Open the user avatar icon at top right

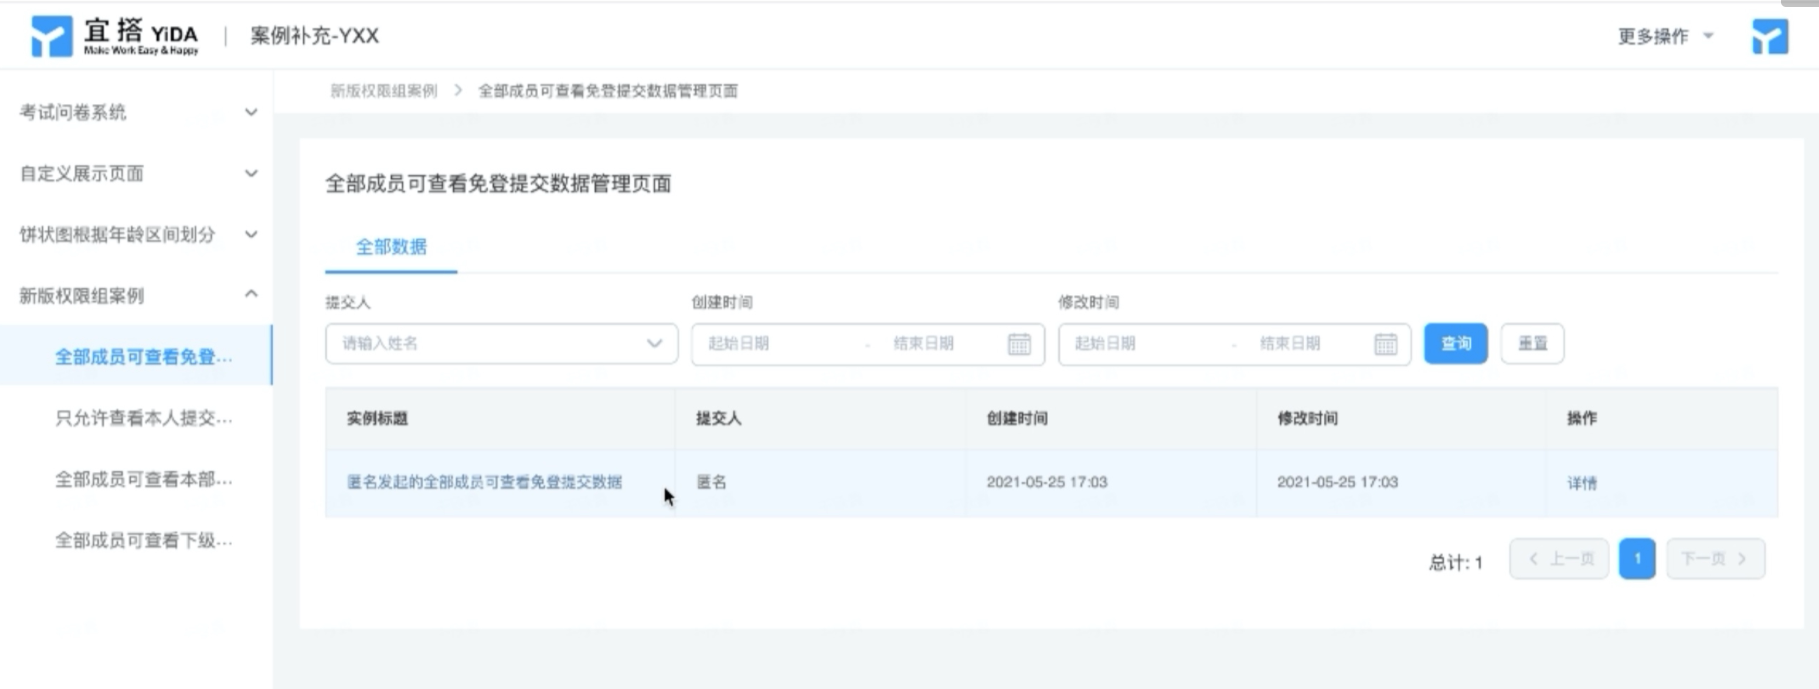[1769, 37]
